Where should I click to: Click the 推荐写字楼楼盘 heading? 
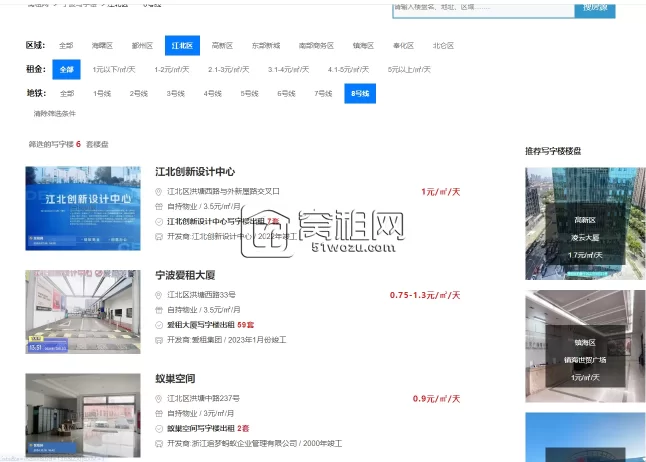pos(553,151)
